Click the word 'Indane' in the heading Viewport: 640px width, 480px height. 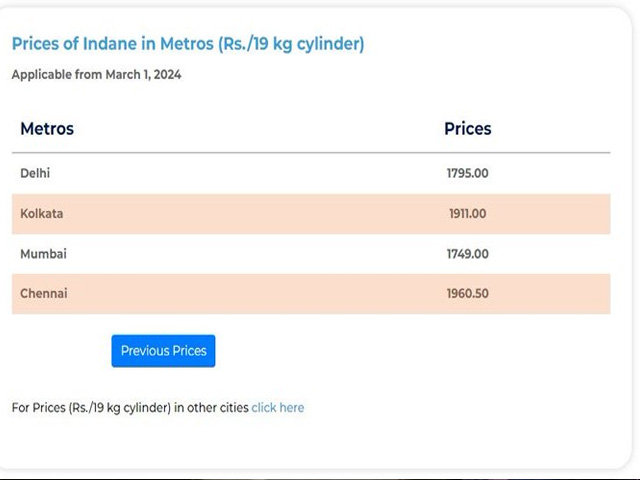(x=110, y=44)
